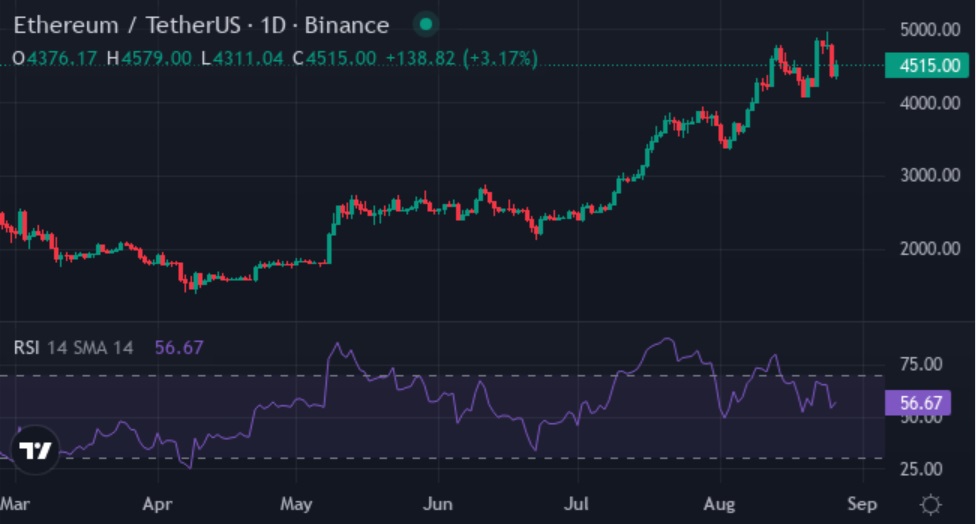Click the 3000.00 price axis label
The height and width of the screenshot is (524, 976).
930,175
